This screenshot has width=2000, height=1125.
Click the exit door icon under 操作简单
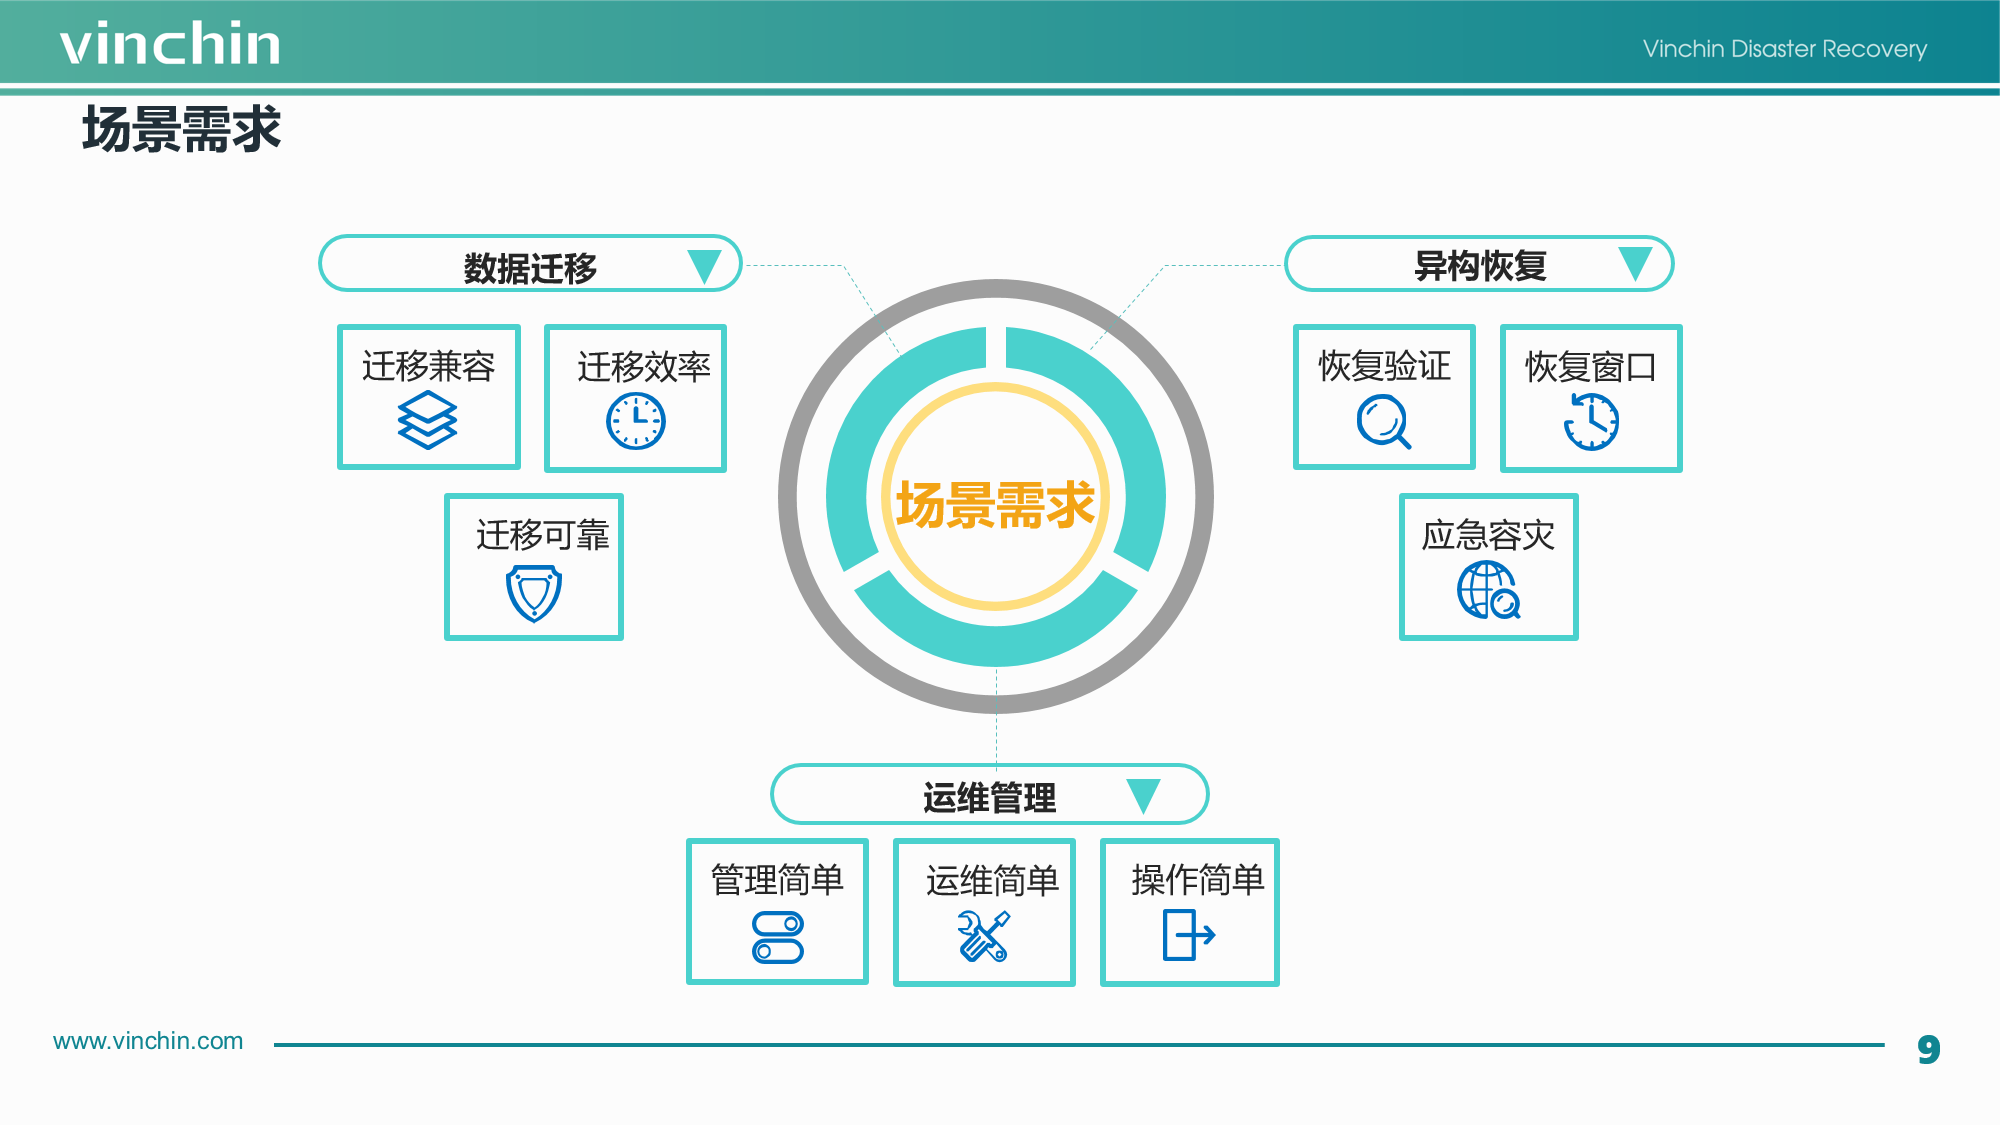coord(1189,935)
